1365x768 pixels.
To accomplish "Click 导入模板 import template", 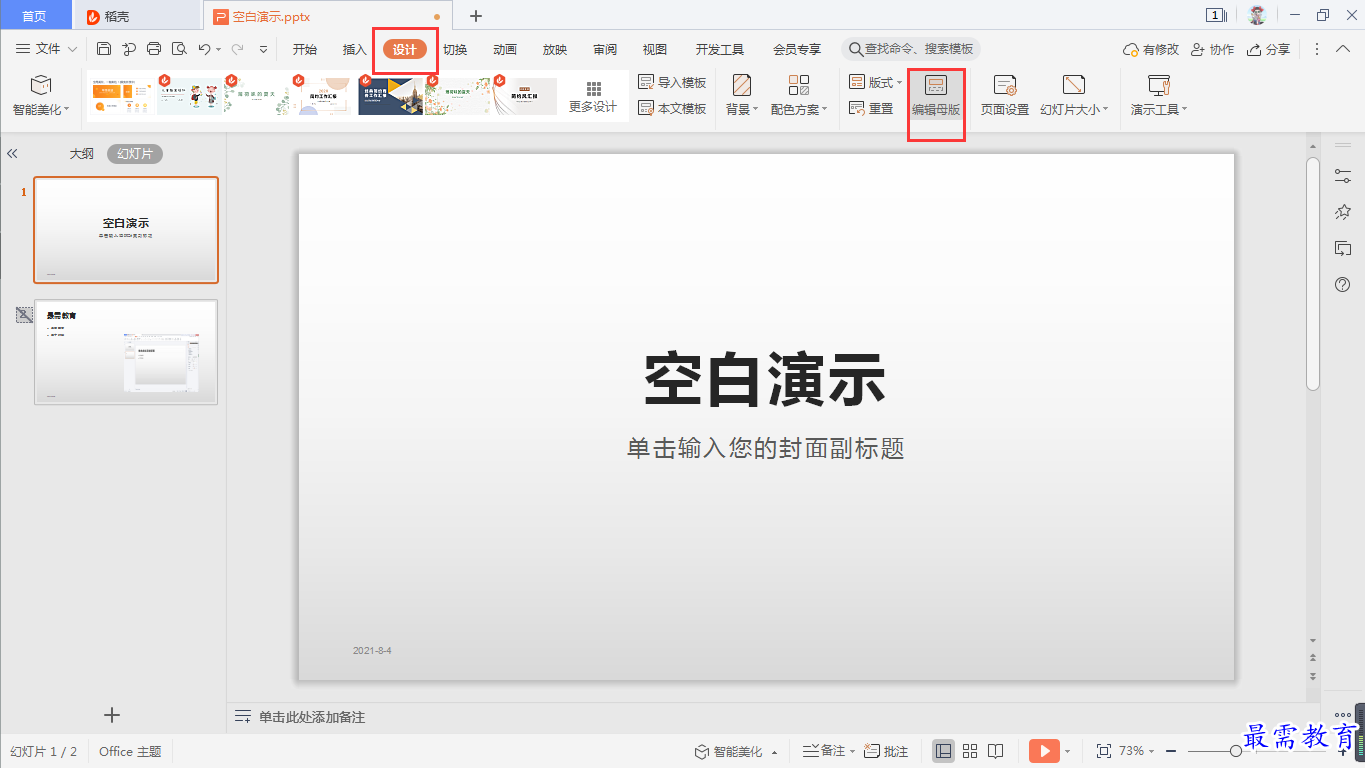I will click(x=672, y=82).
